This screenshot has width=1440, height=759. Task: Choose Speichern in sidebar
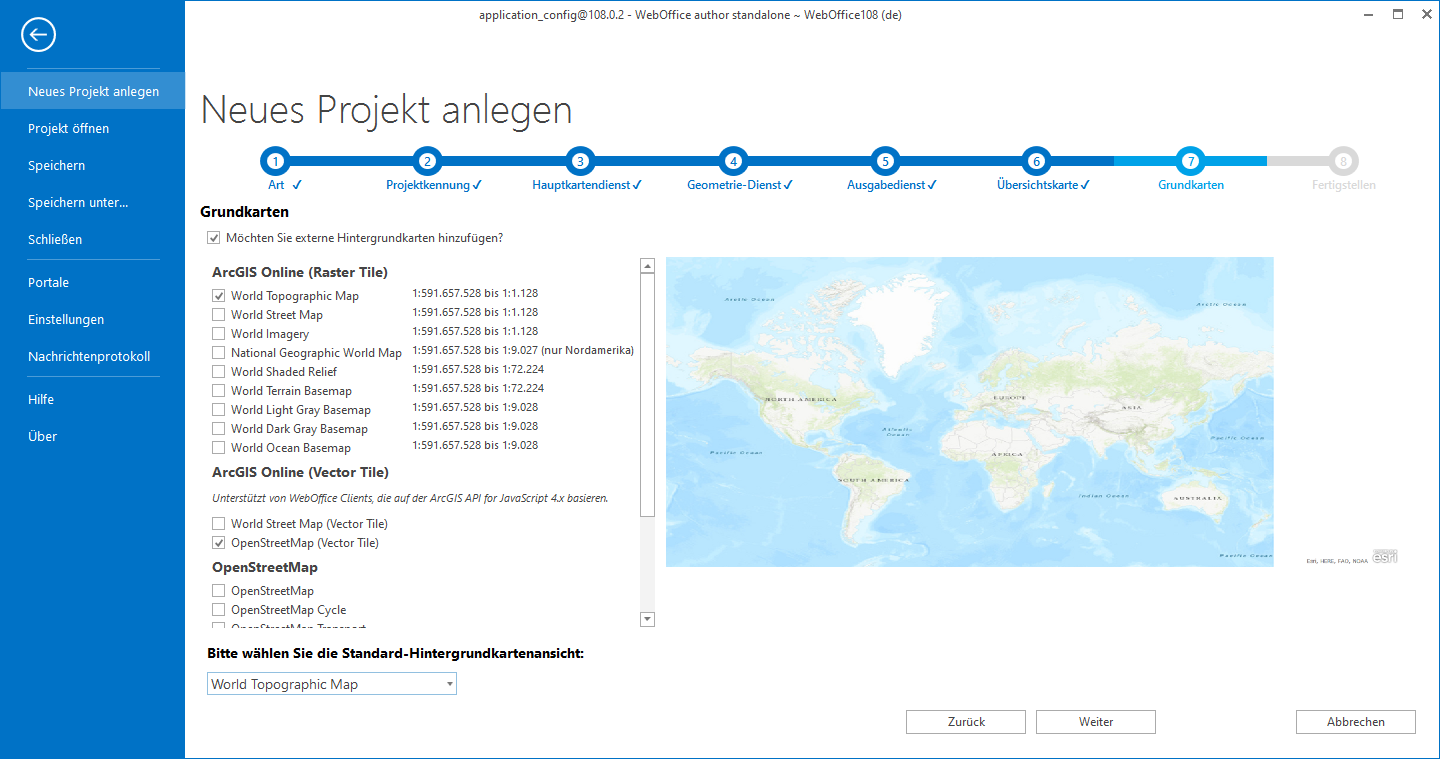[93, 165]
